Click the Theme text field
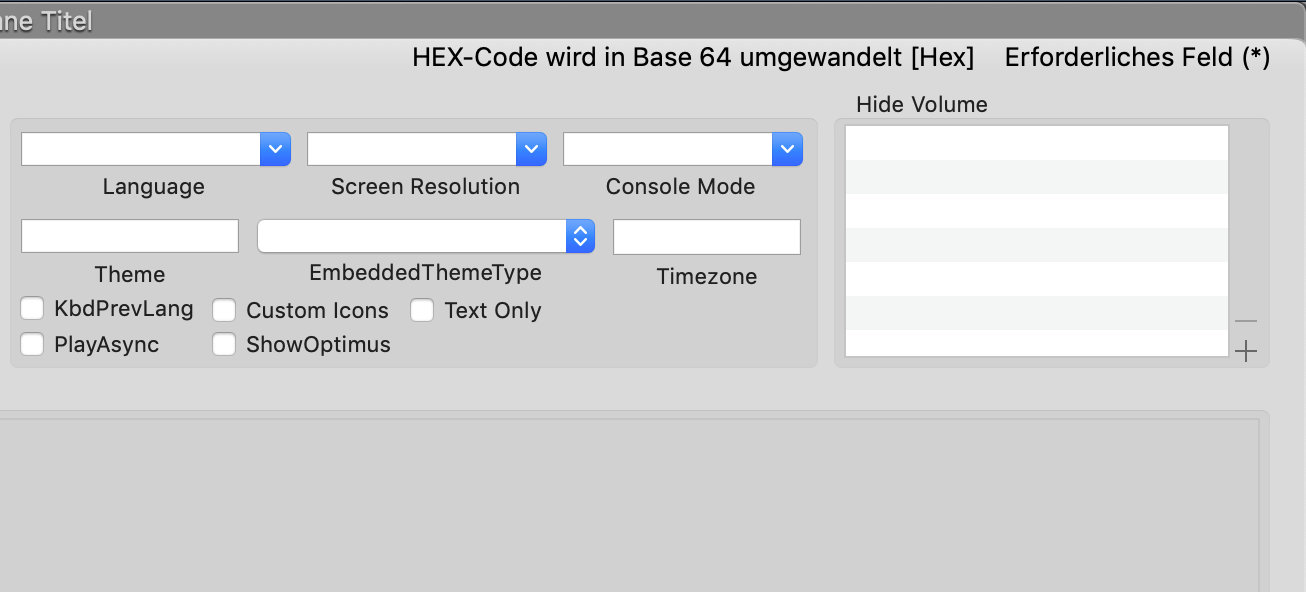The width and height of the screenshot is (1306, 592). click(x=130, y=236)
